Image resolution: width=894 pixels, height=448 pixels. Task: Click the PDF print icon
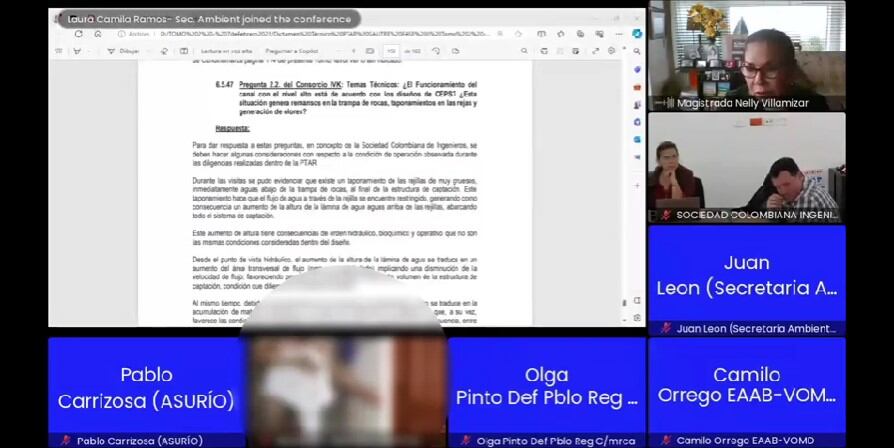544,51
